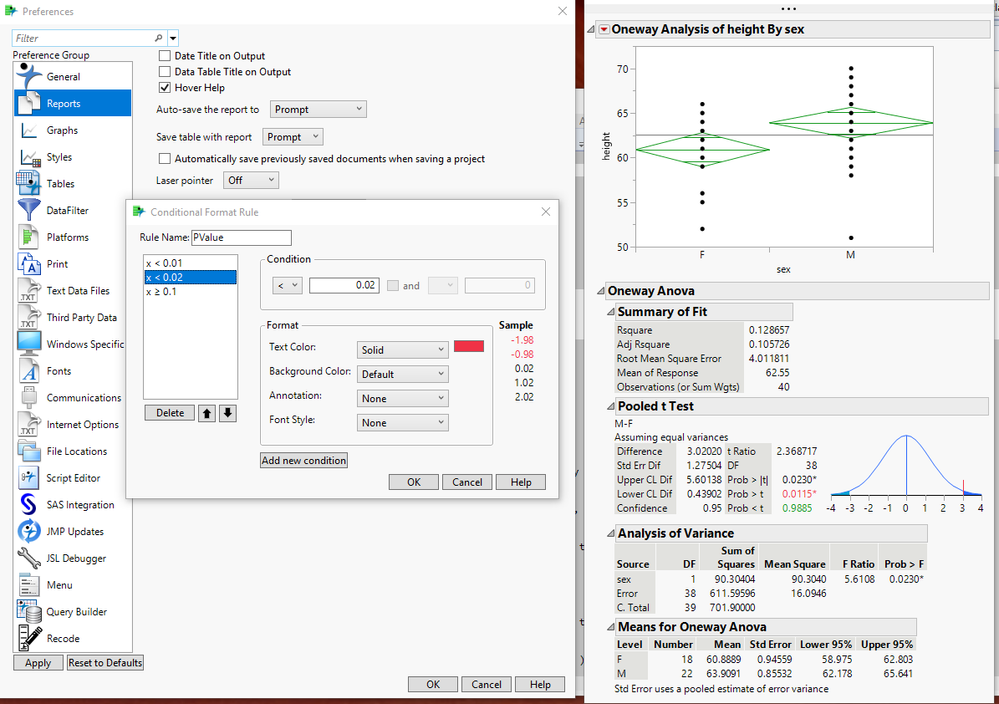Click the Rule Name PValue field
Image resolution: width=999 pixels, height=704 pixels.
tap(241, 238)
